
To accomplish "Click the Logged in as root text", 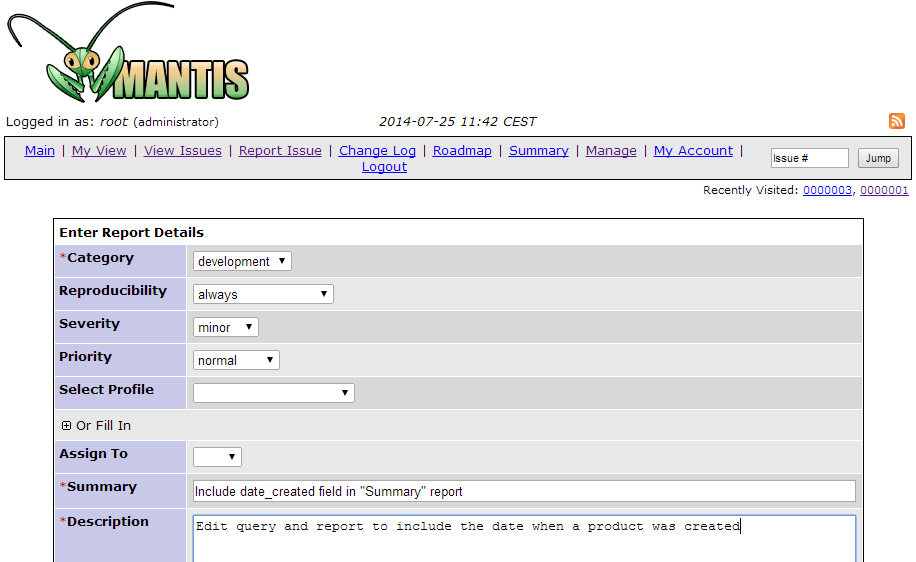I will click(x=112, y=122).
